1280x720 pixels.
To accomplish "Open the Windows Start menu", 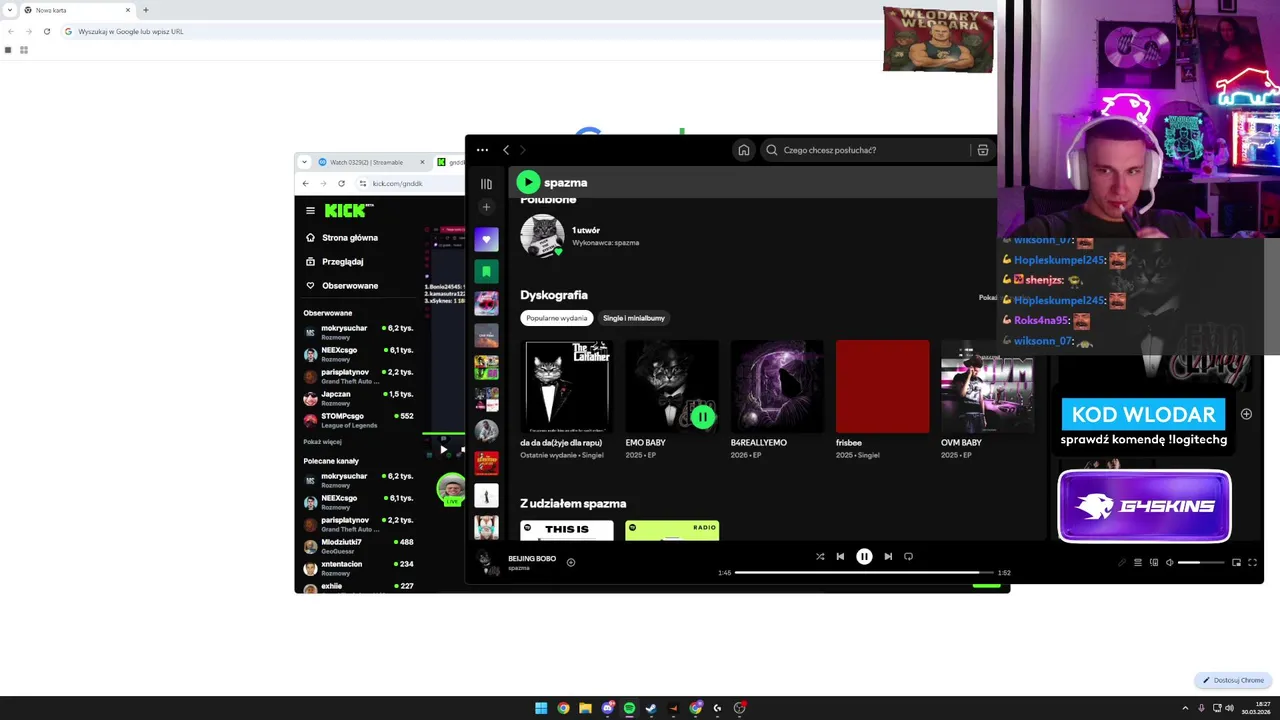I will [x=541, y=708].
